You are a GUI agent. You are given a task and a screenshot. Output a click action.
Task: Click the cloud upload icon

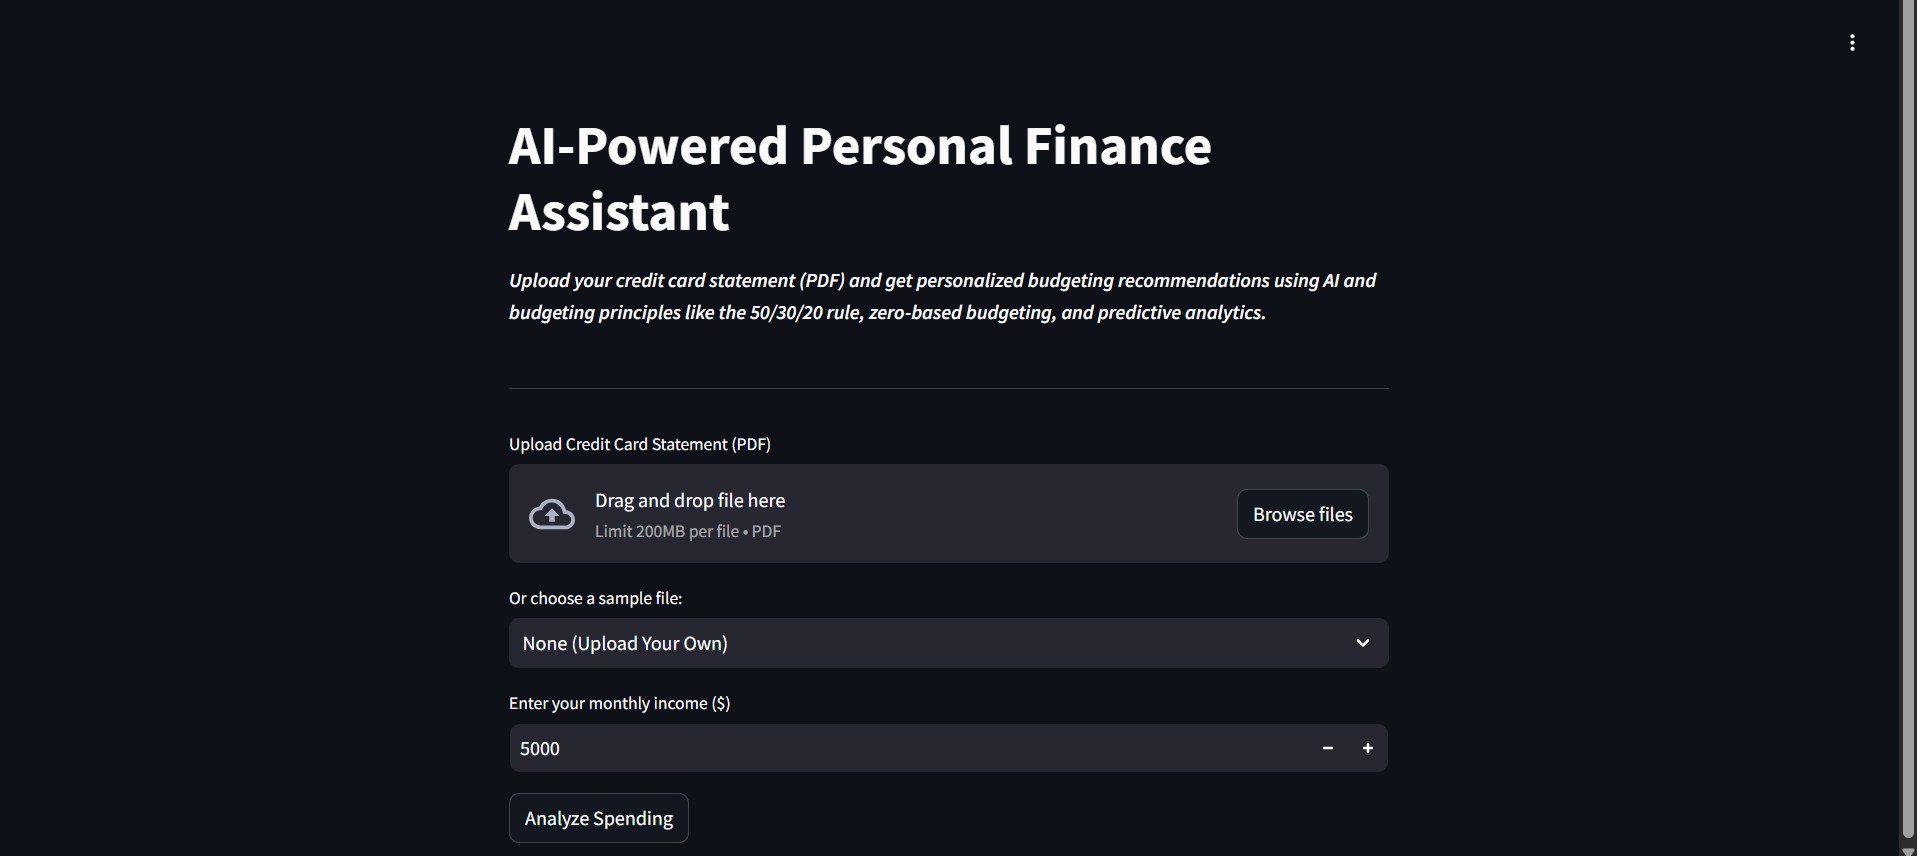pyautogui.click(x=551, y=514)
